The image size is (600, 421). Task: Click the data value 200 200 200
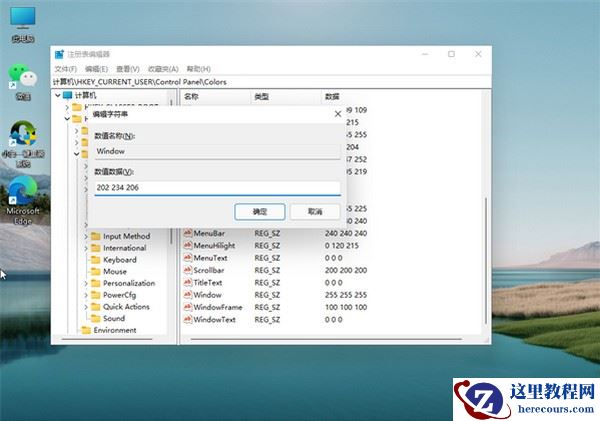coord(346,270)
